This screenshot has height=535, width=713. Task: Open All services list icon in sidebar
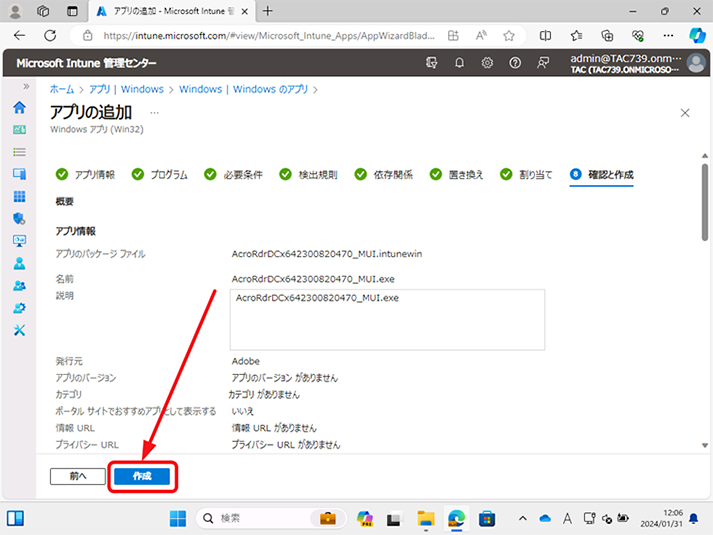(19, 152)
